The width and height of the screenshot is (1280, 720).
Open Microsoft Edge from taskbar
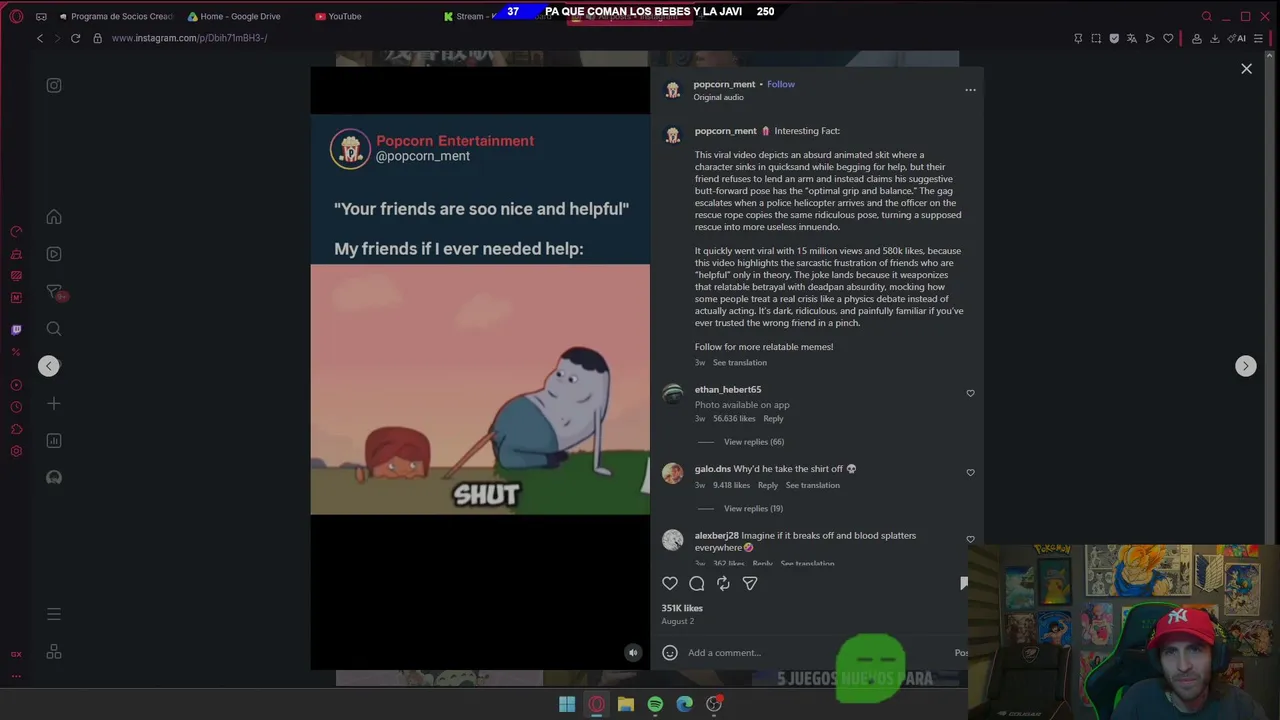coord(685,704)
